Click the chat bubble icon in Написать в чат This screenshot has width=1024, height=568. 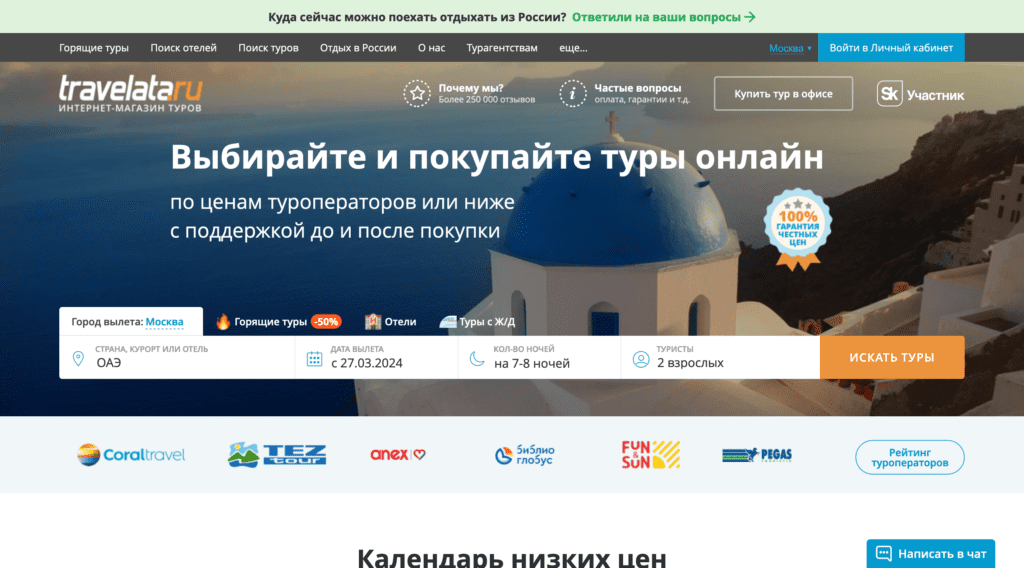click(884, 554)
